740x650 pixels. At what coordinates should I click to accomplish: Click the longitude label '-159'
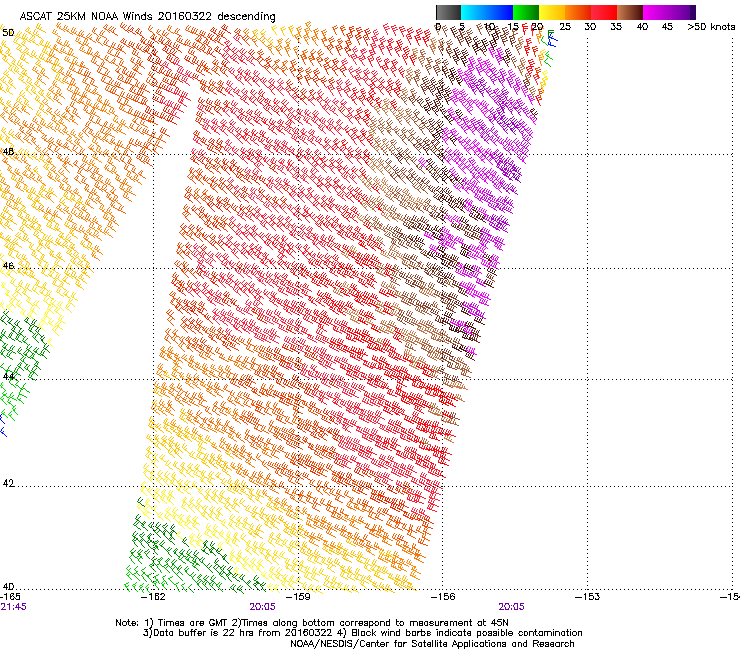pyautogui.click(x=299, y=597)
